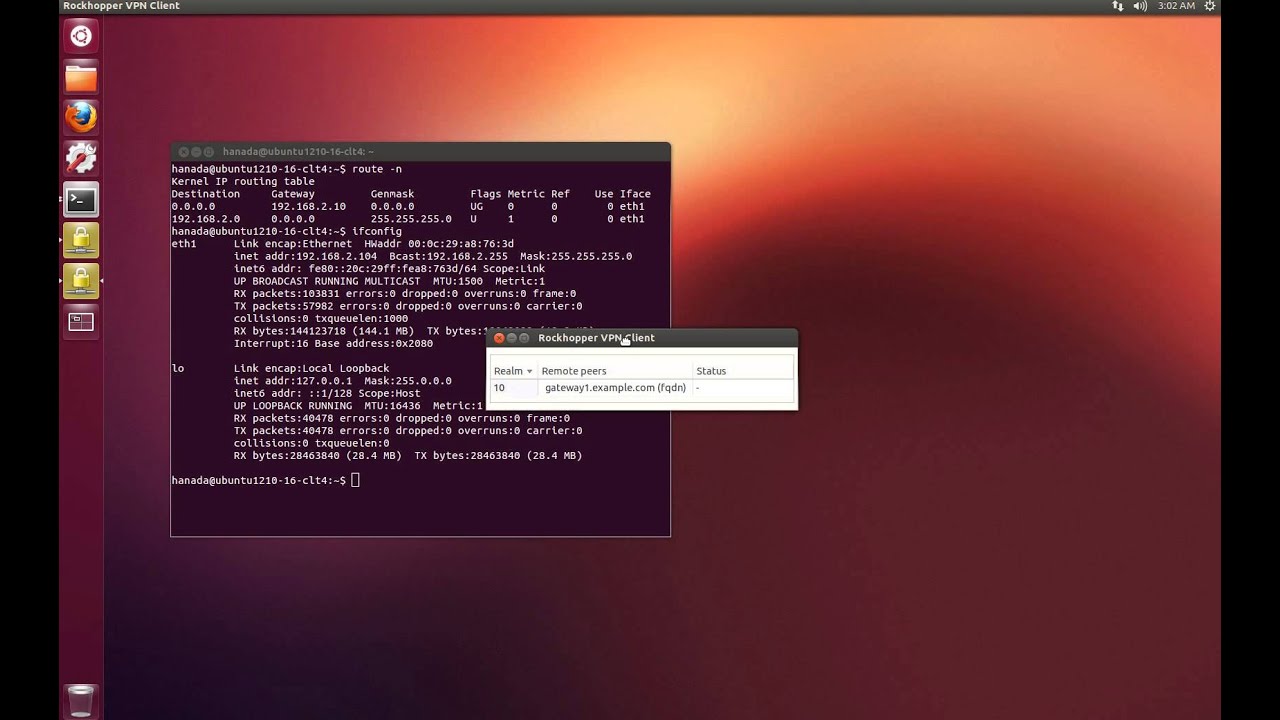Click 'Bcast:192.168.2.255' in the terminal
Viewport: 1280px width, 720px height.
(448, 256)
